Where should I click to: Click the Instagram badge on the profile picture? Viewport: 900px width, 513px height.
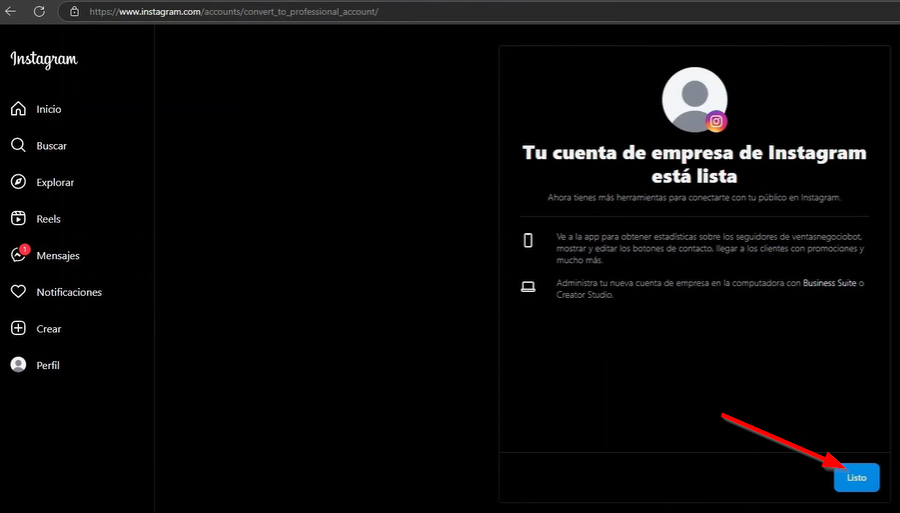716,122
